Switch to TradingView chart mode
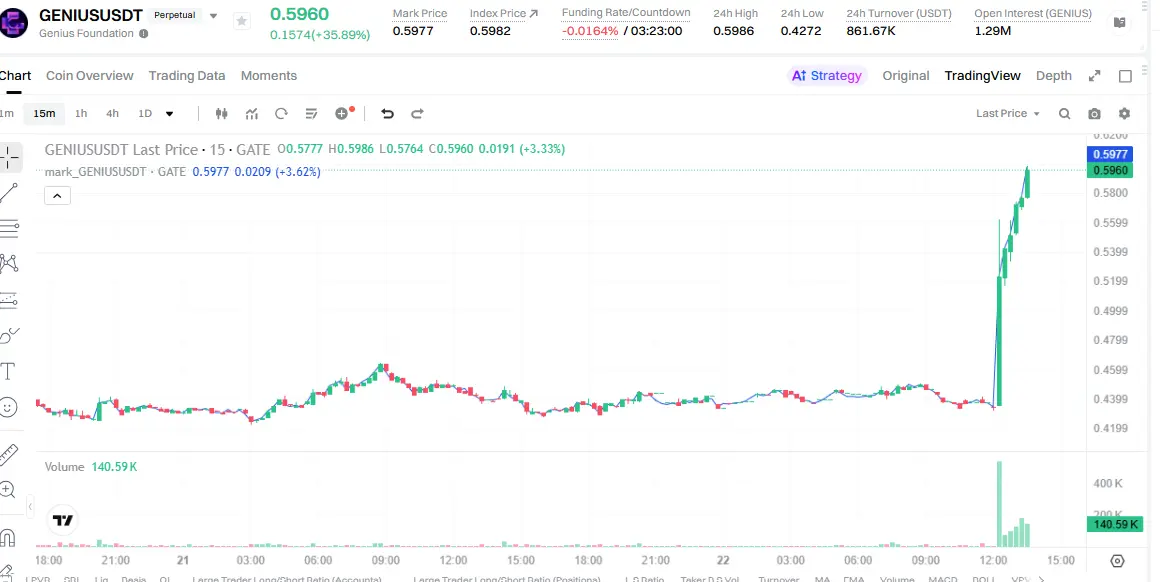The image size is (1160, 582). (982, 75)
